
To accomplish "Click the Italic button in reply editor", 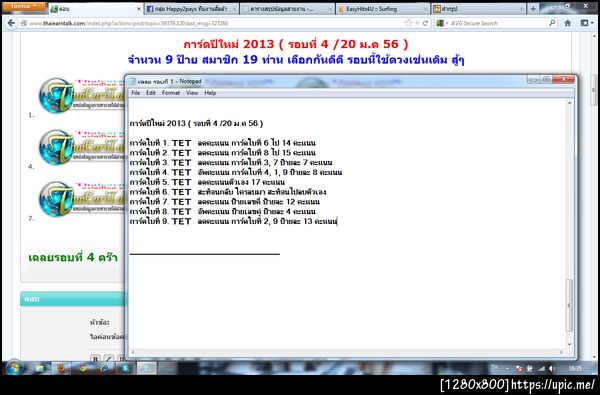I will point(108,359).
